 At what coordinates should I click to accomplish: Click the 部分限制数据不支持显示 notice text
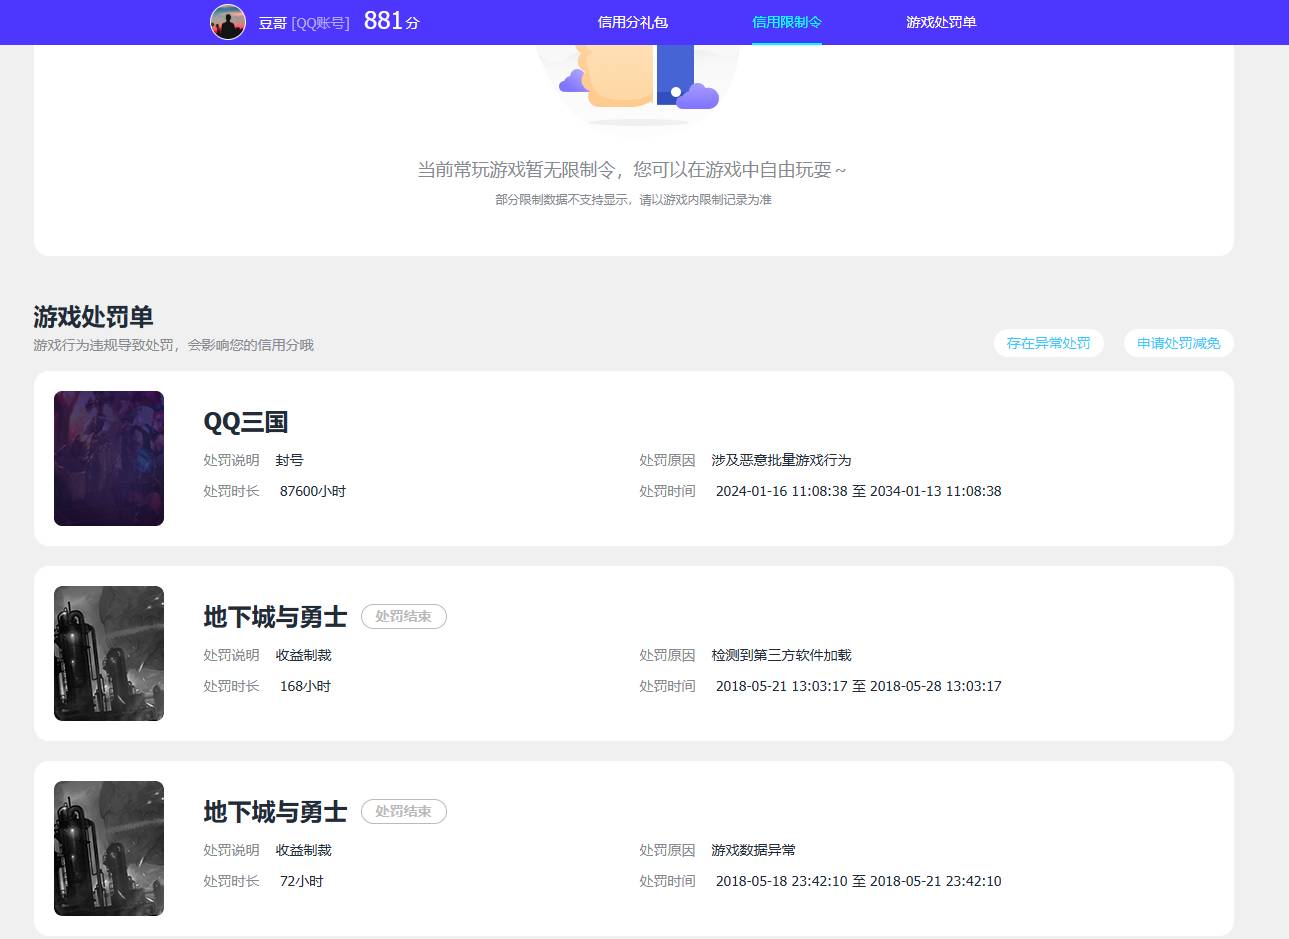[637, 199]
